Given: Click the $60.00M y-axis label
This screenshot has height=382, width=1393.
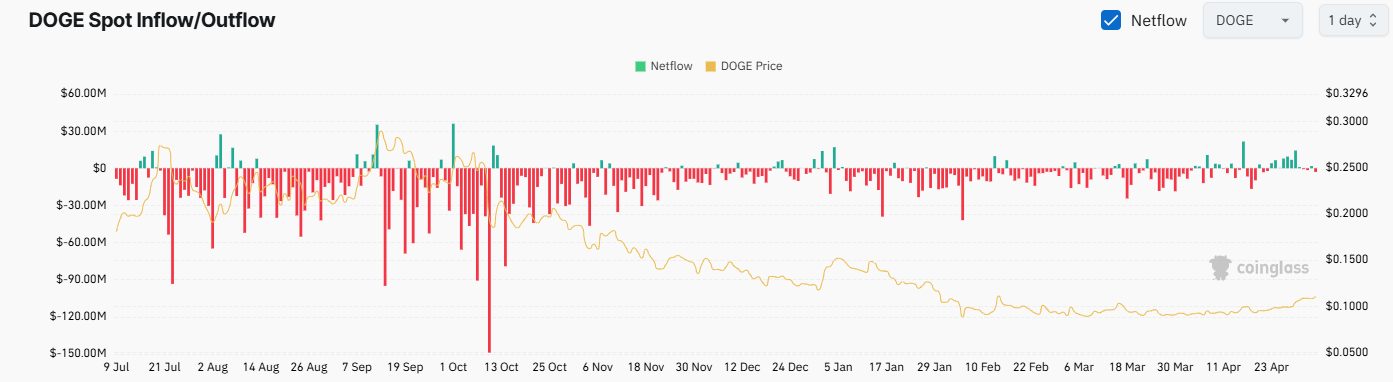Looking at the screenshot, I should pyautogui.click(x=84, y=93).
